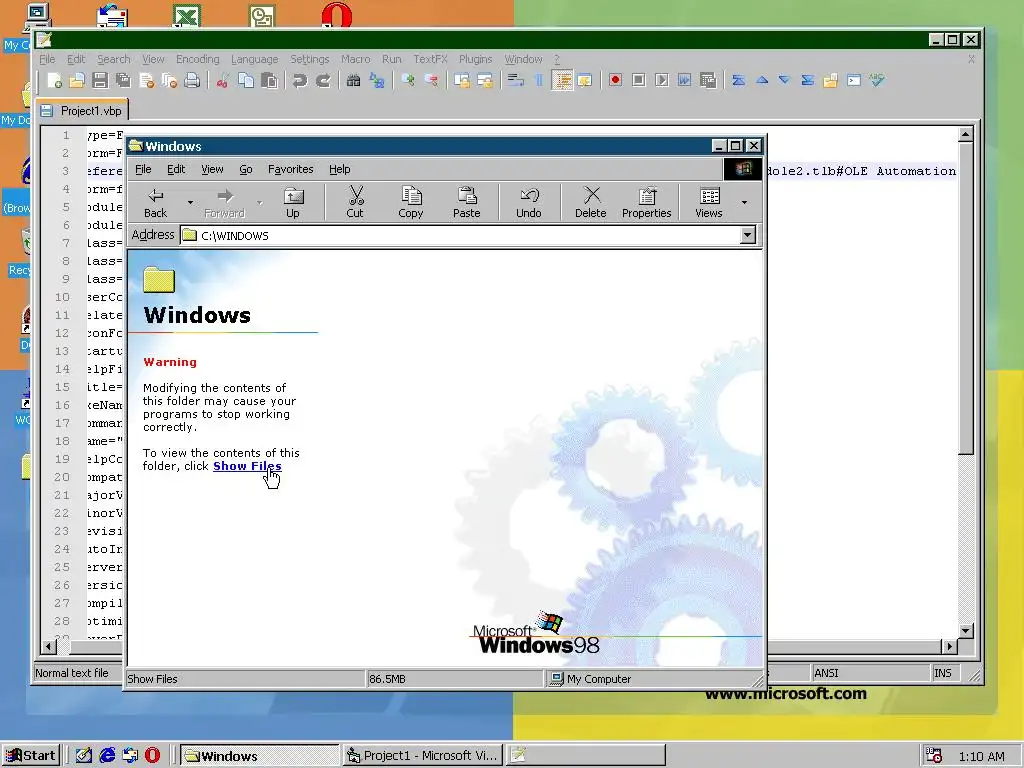Click the Close All icon in Notepad++ toolbar
Image resolution: width=1024 pixels, height=768 pixels.
169,81
